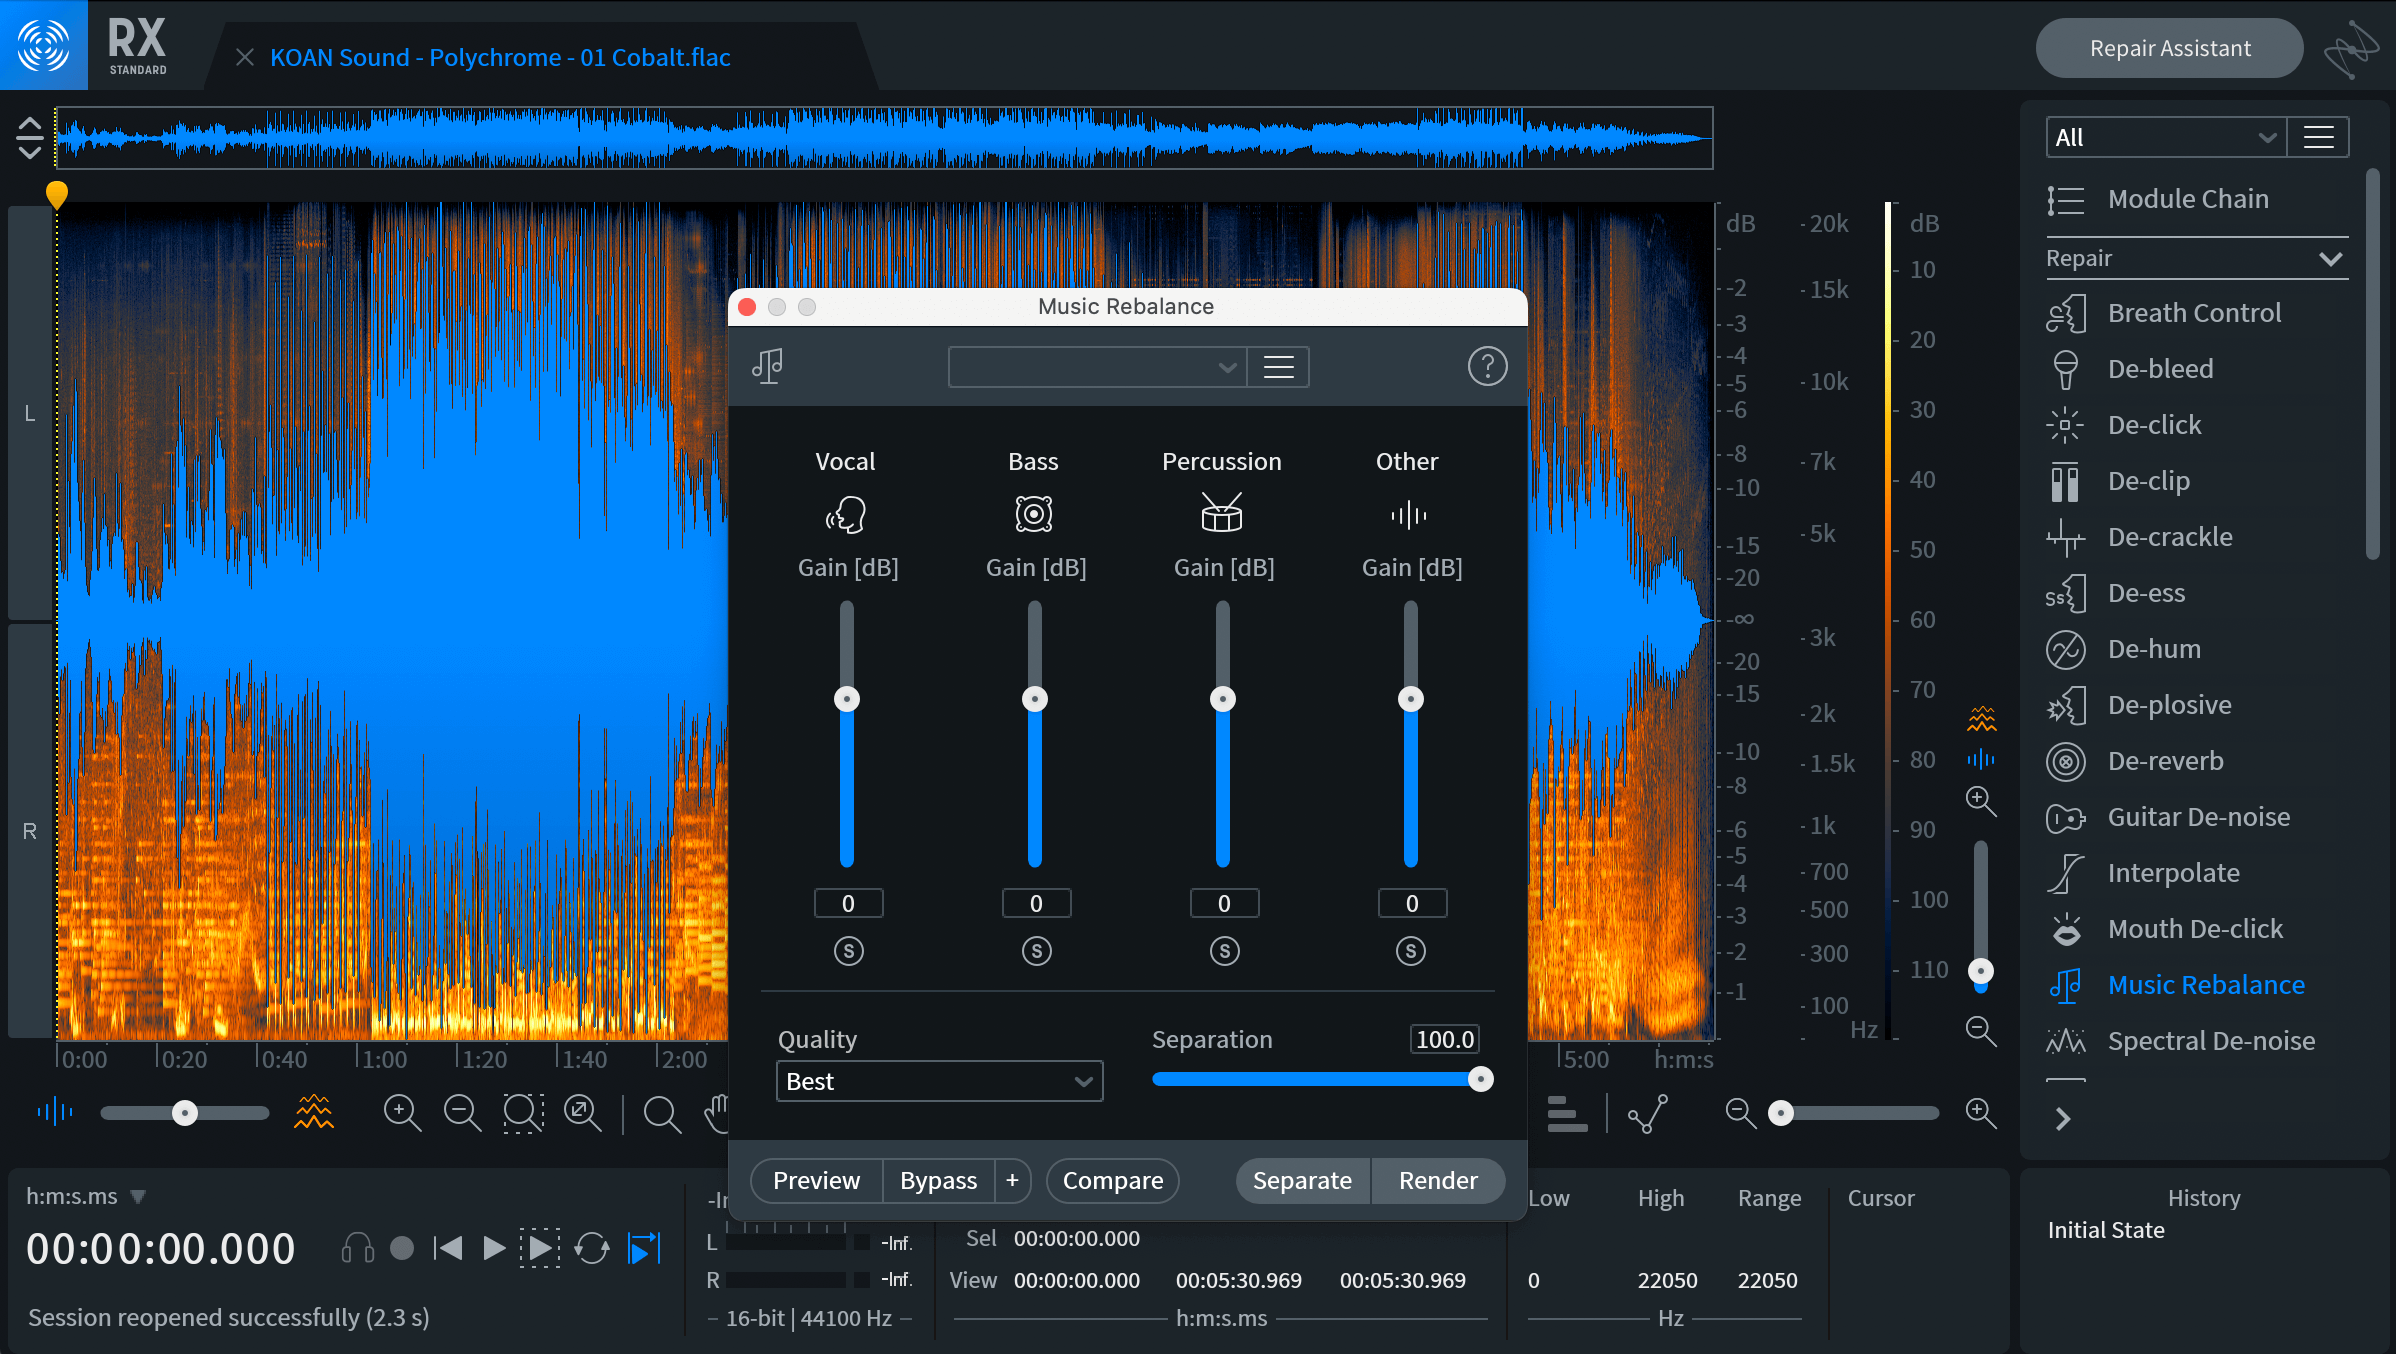
Task: Click the Spectral De-noise icon
Action: pyautogui.click(x=2065, y=1041)
